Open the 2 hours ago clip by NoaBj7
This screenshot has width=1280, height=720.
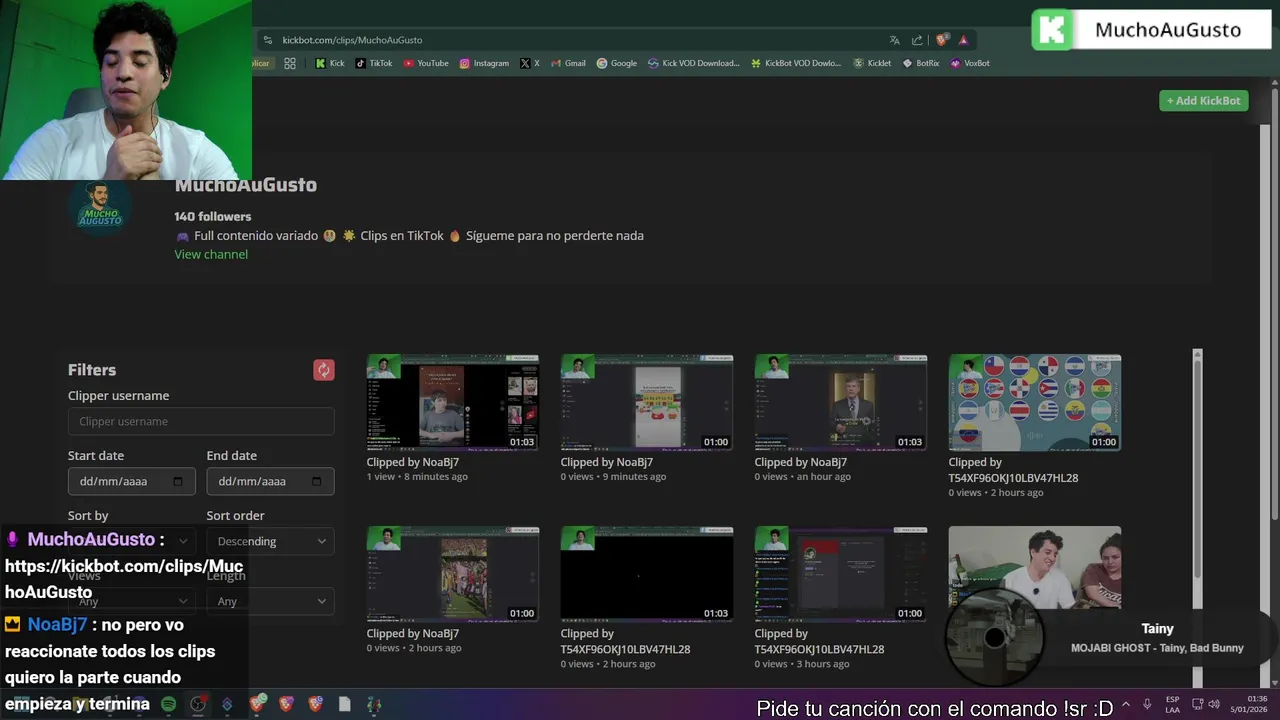(453, 574)
